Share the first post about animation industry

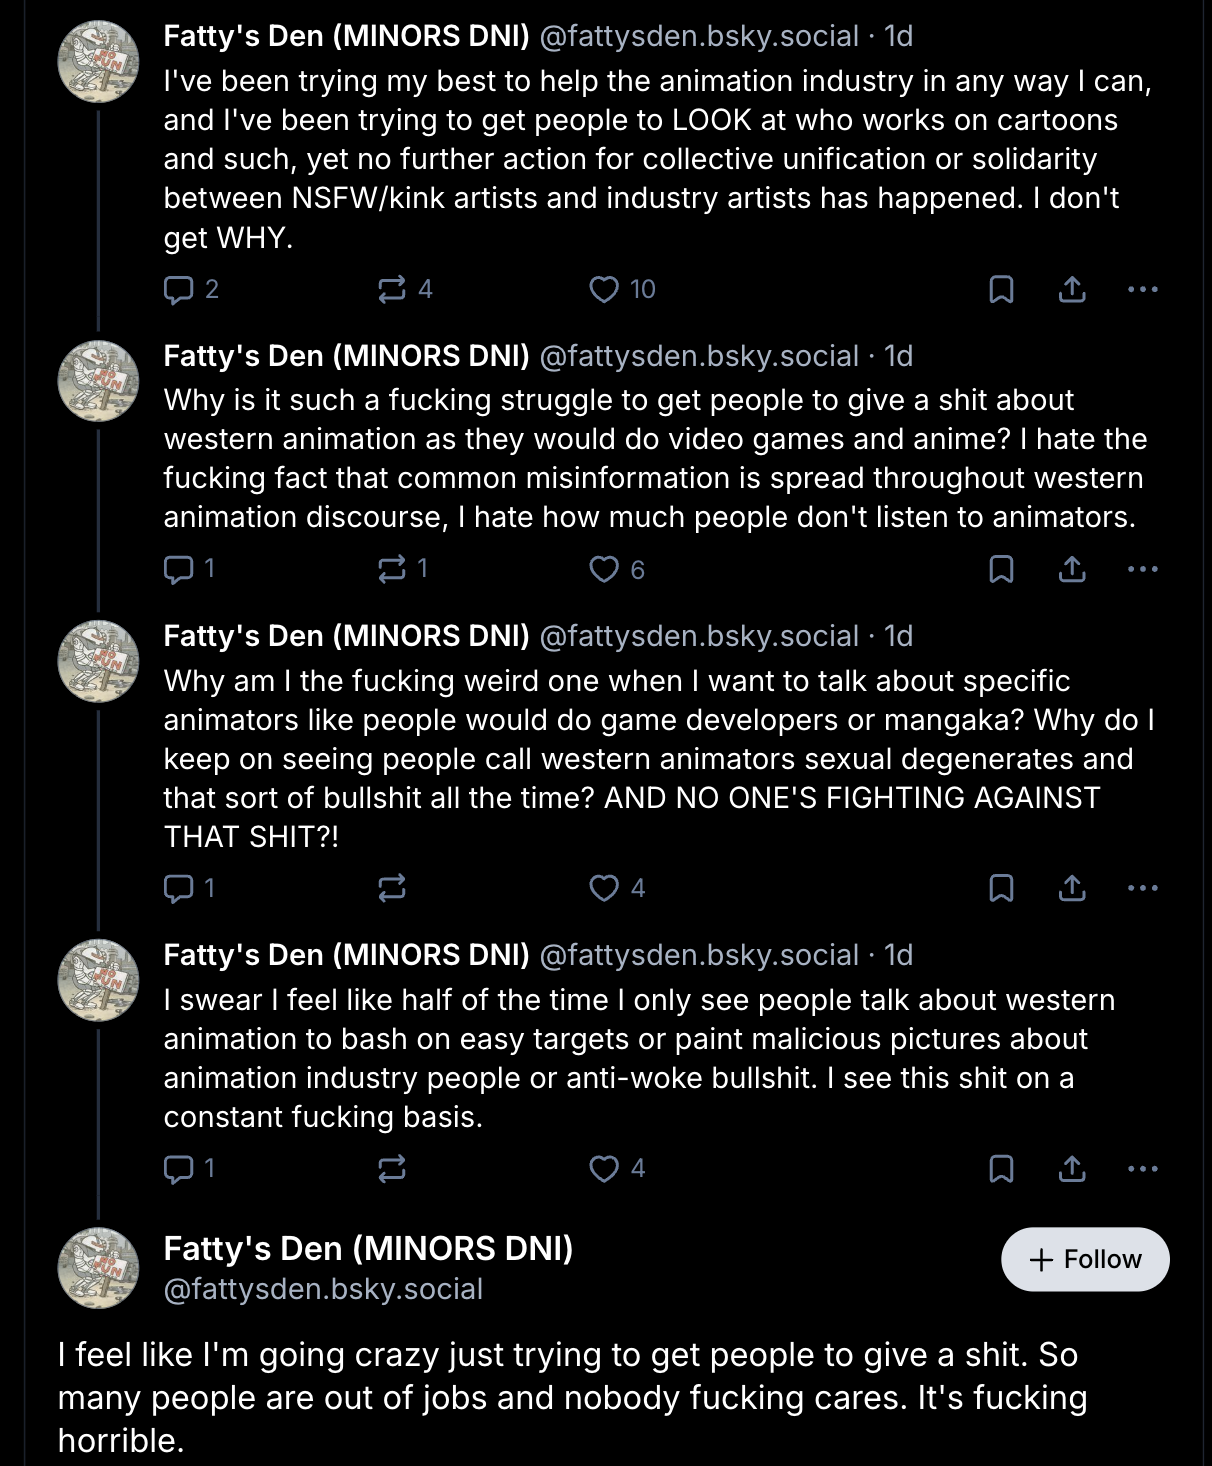click(1072, 290)
